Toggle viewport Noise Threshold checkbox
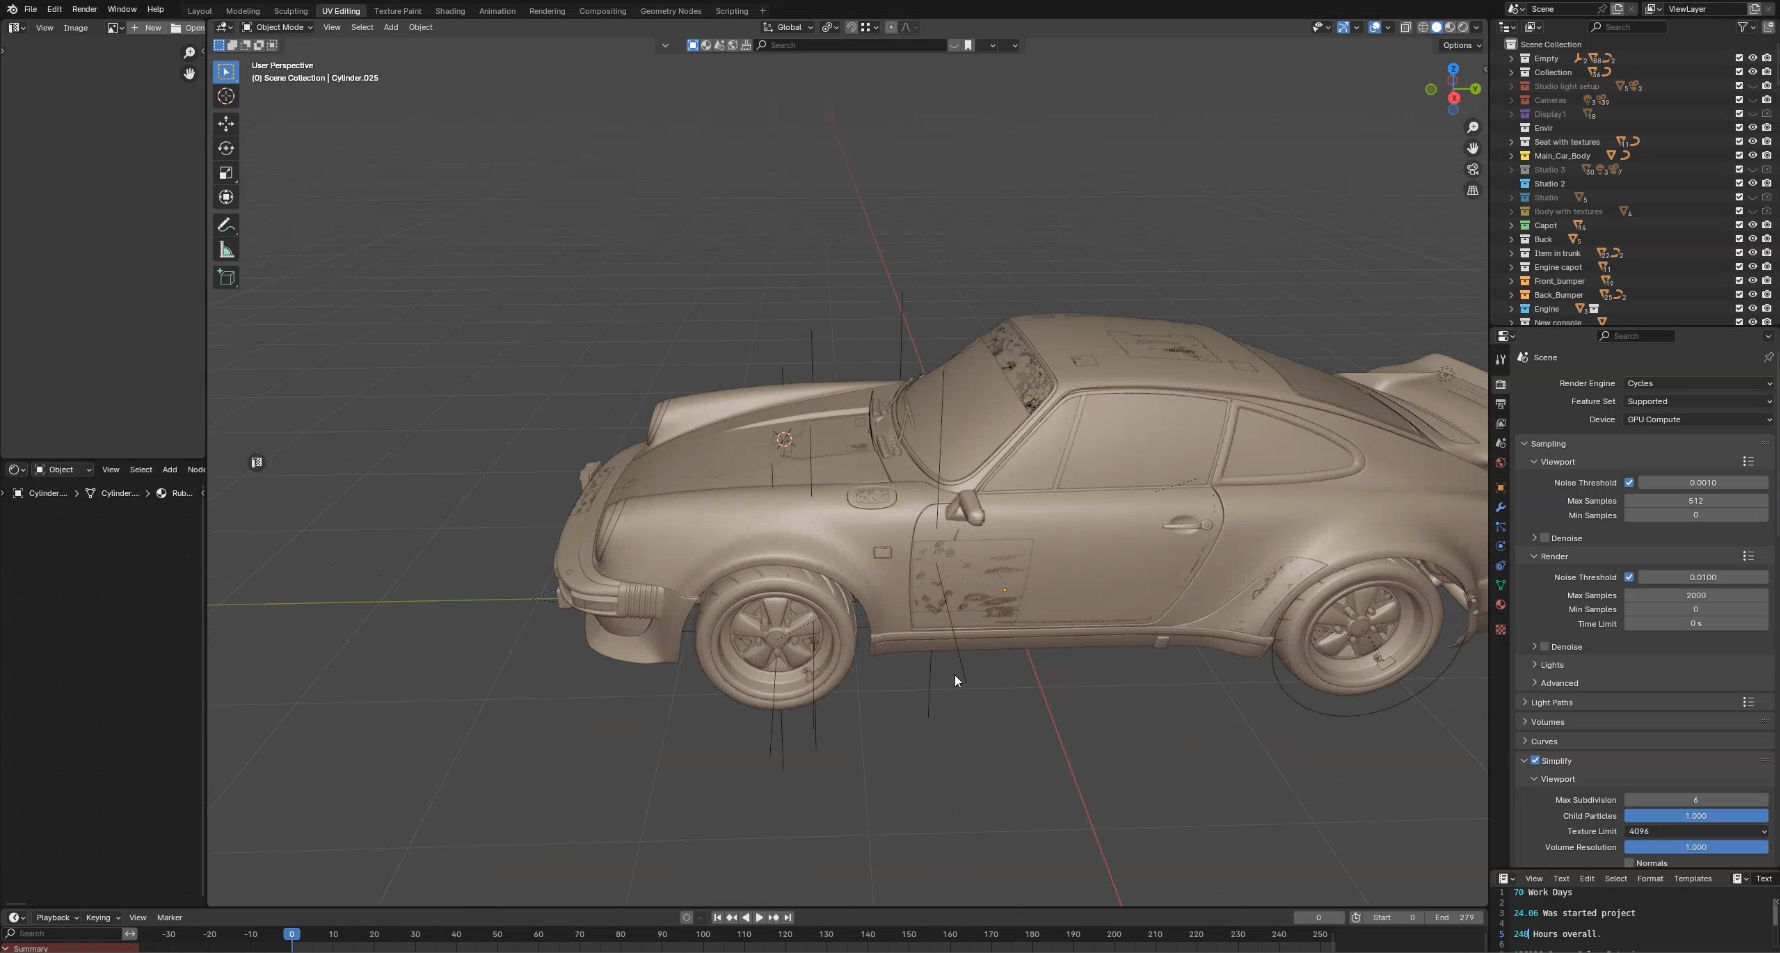The width and height of the screenshot is (1780, 953). pos(1629,482)
